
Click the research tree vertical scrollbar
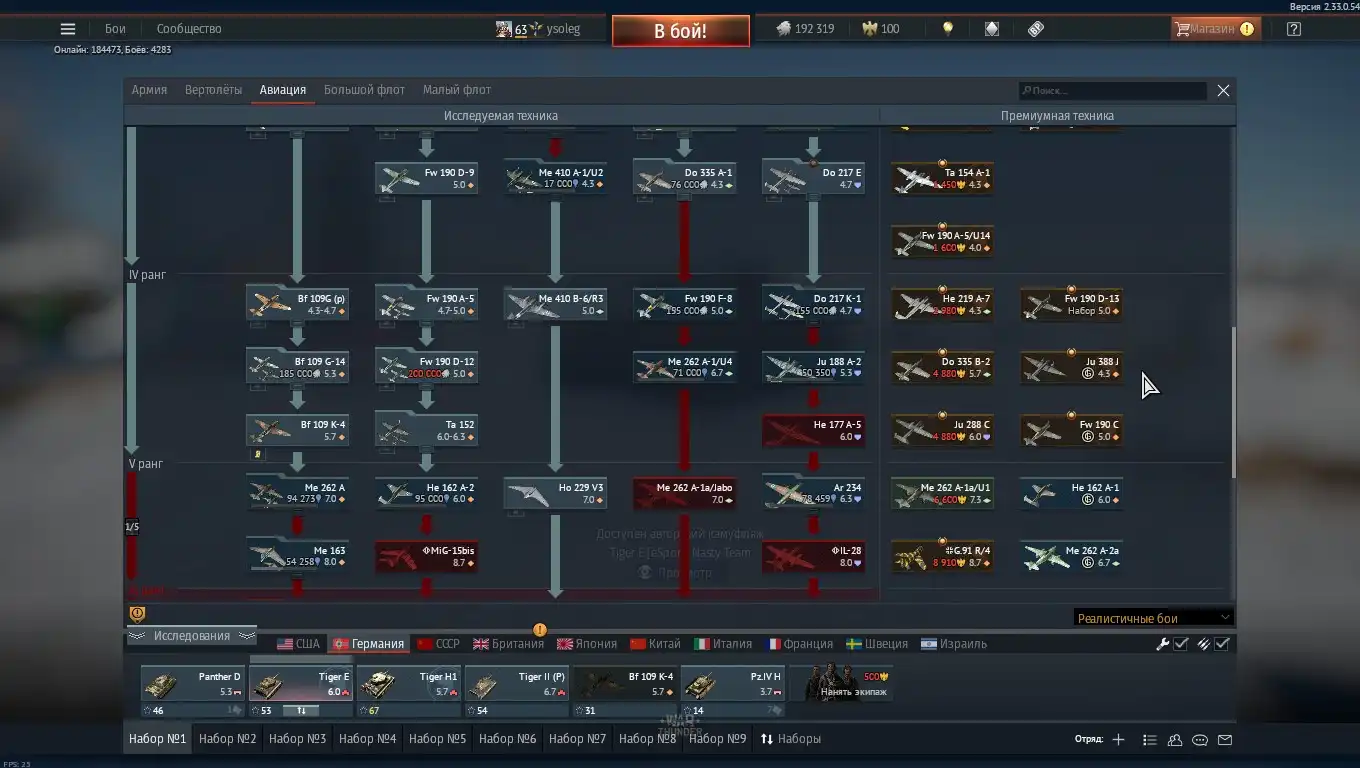pyautogui.click(x=1233, y=402)
